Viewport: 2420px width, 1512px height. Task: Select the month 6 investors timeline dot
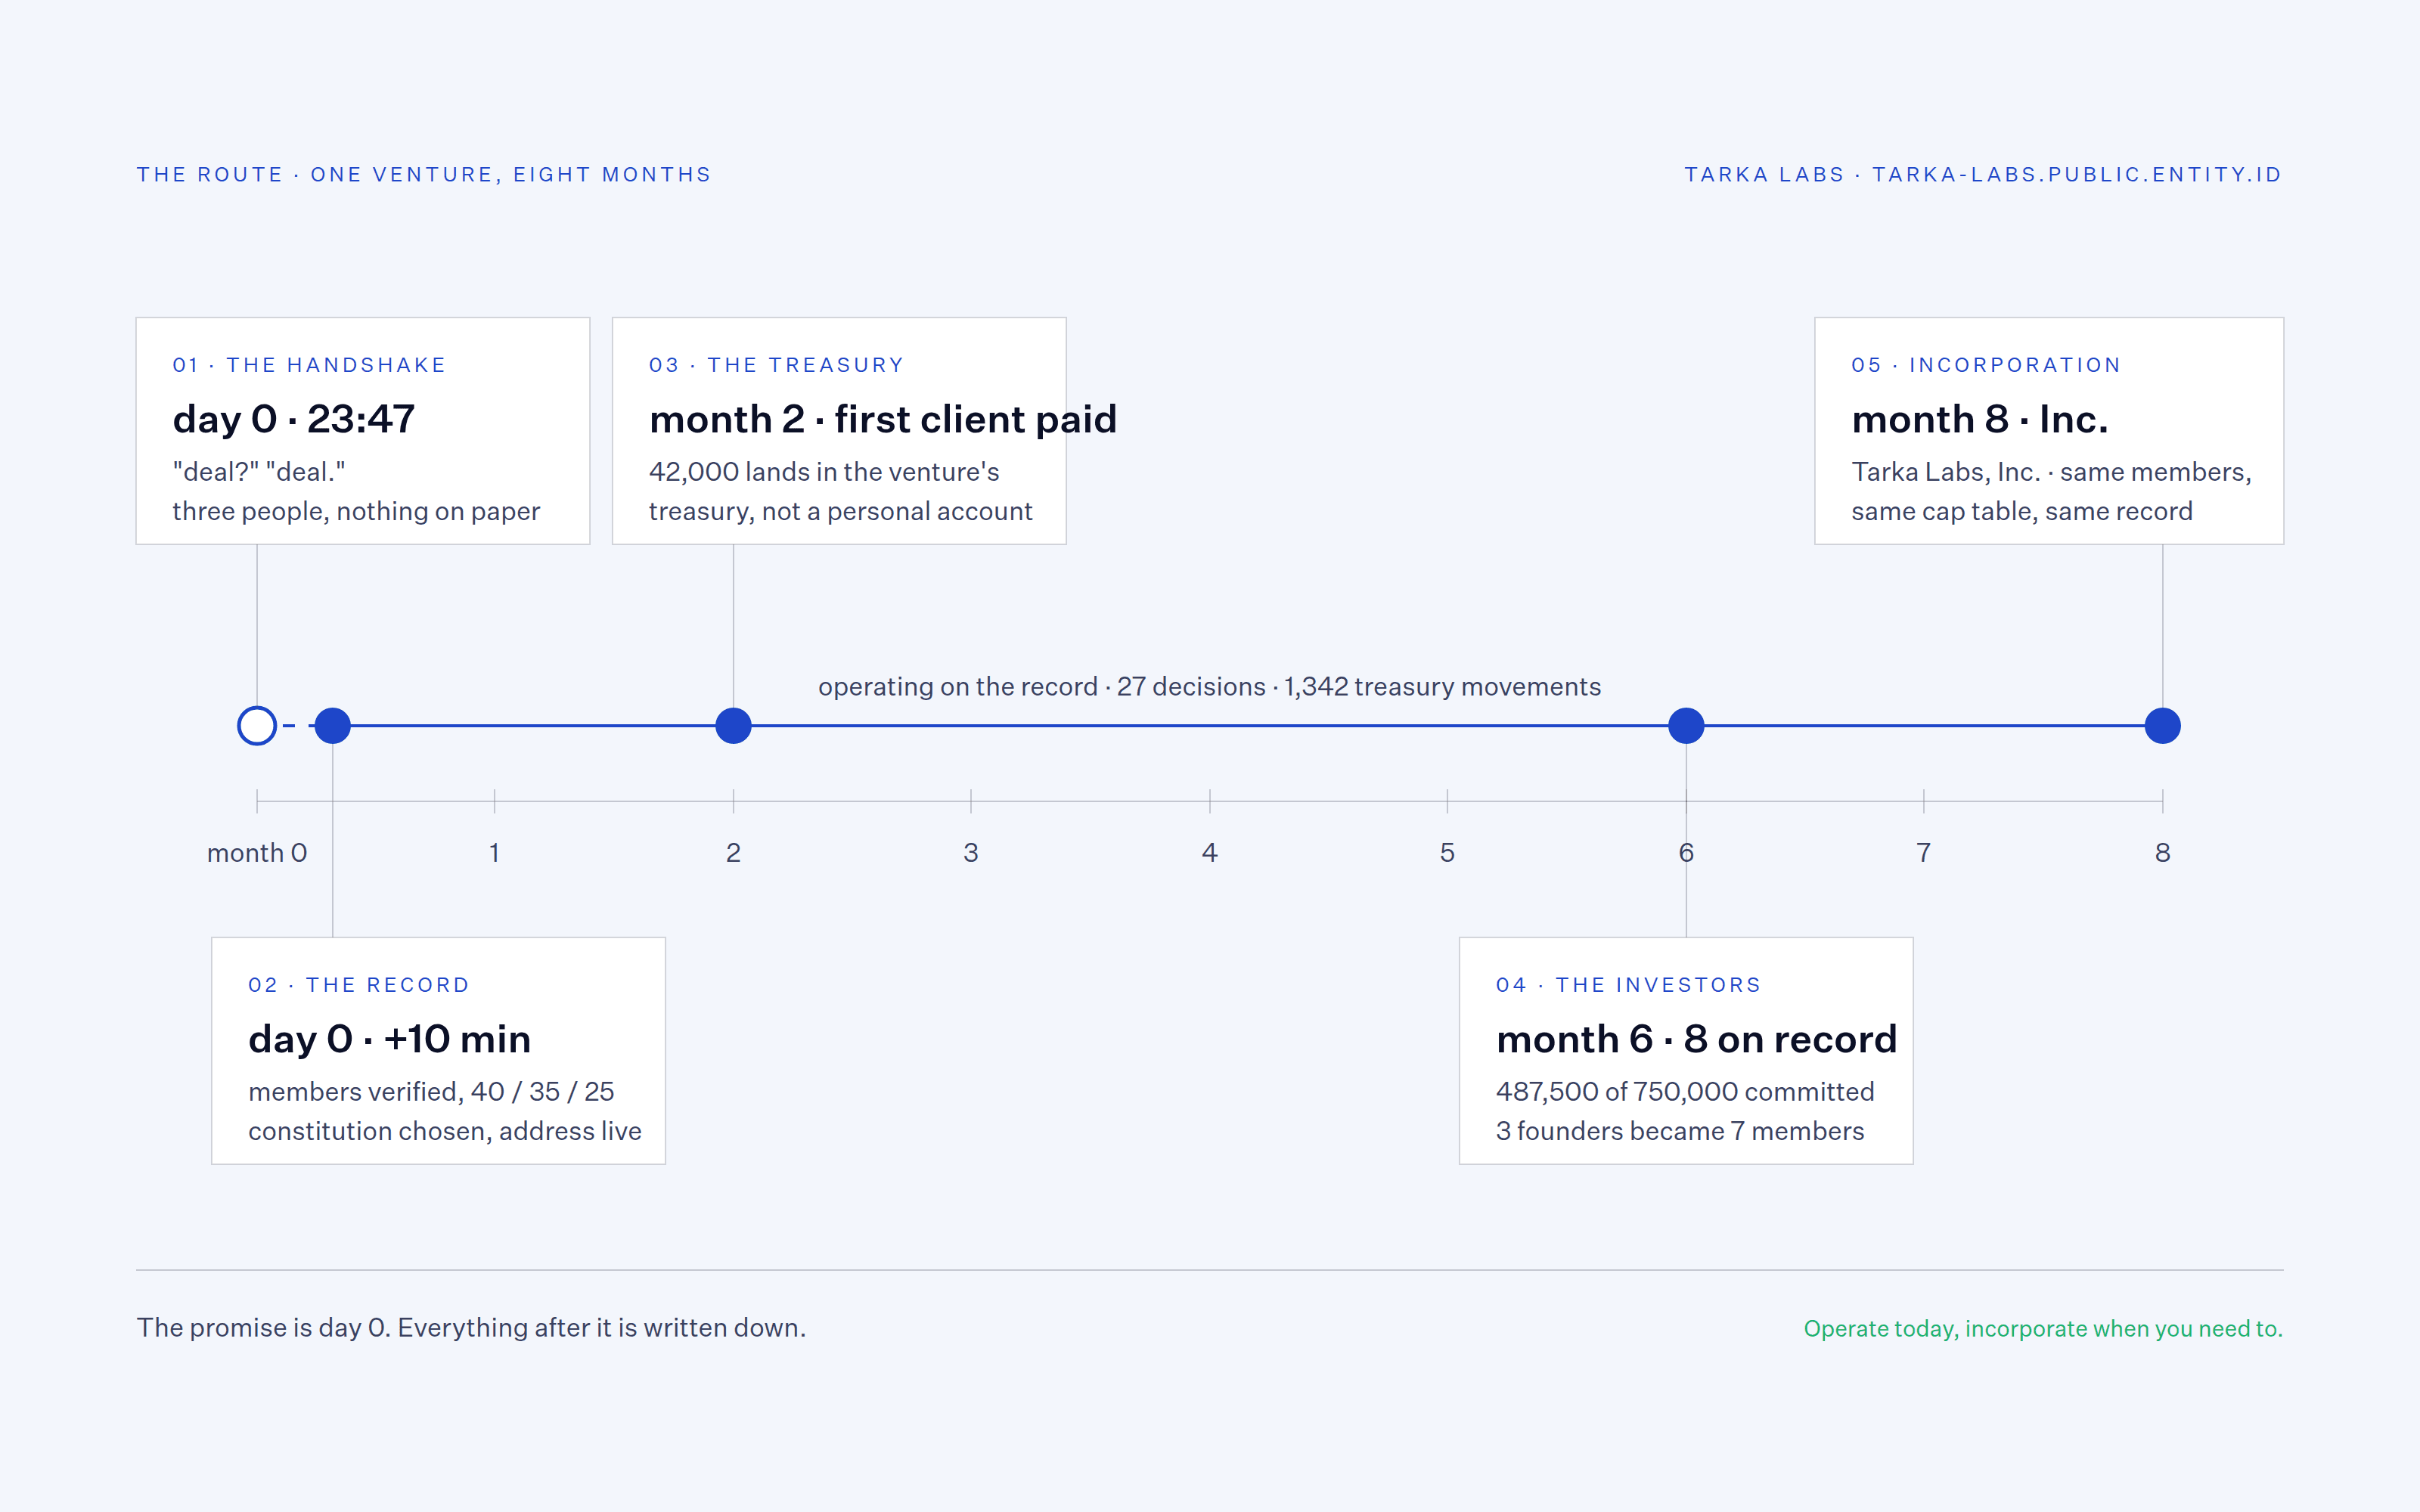pos(1686,726)
